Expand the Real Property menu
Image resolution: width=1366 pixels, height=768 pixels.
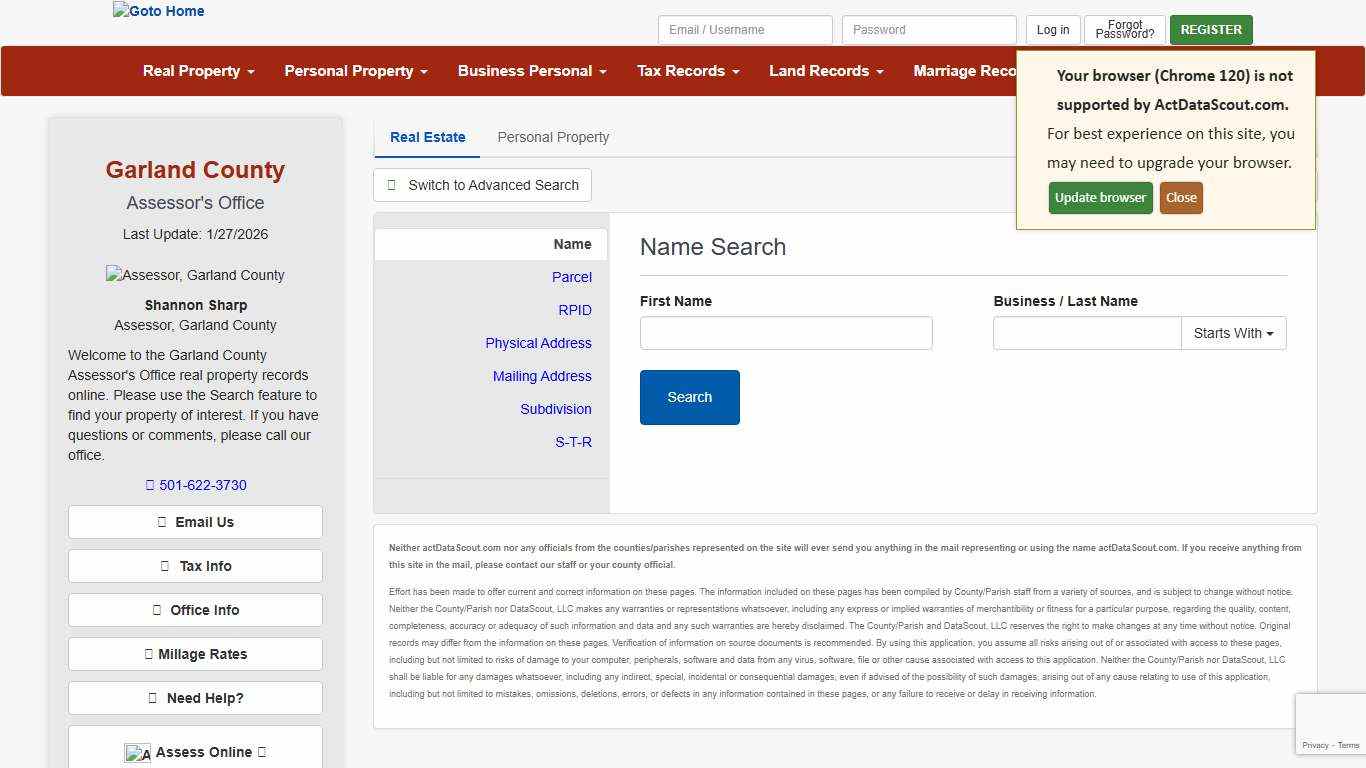197,71
